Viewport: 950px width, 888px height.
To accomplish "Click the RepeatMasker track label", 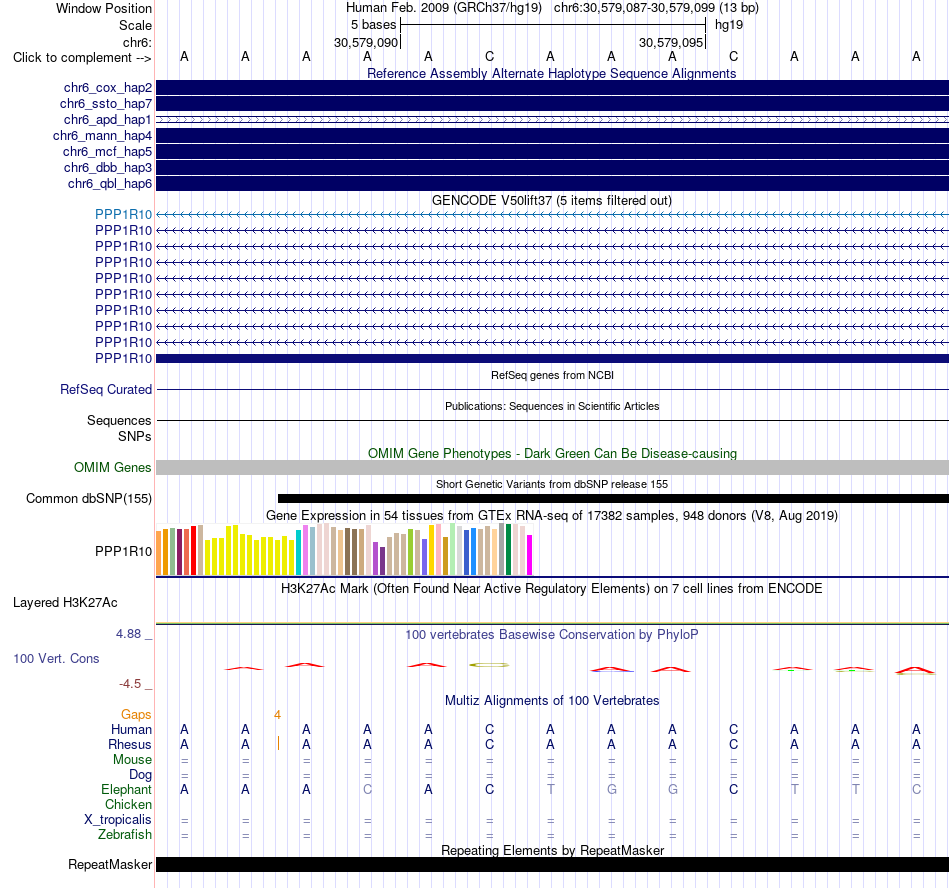I will (110, 864).
